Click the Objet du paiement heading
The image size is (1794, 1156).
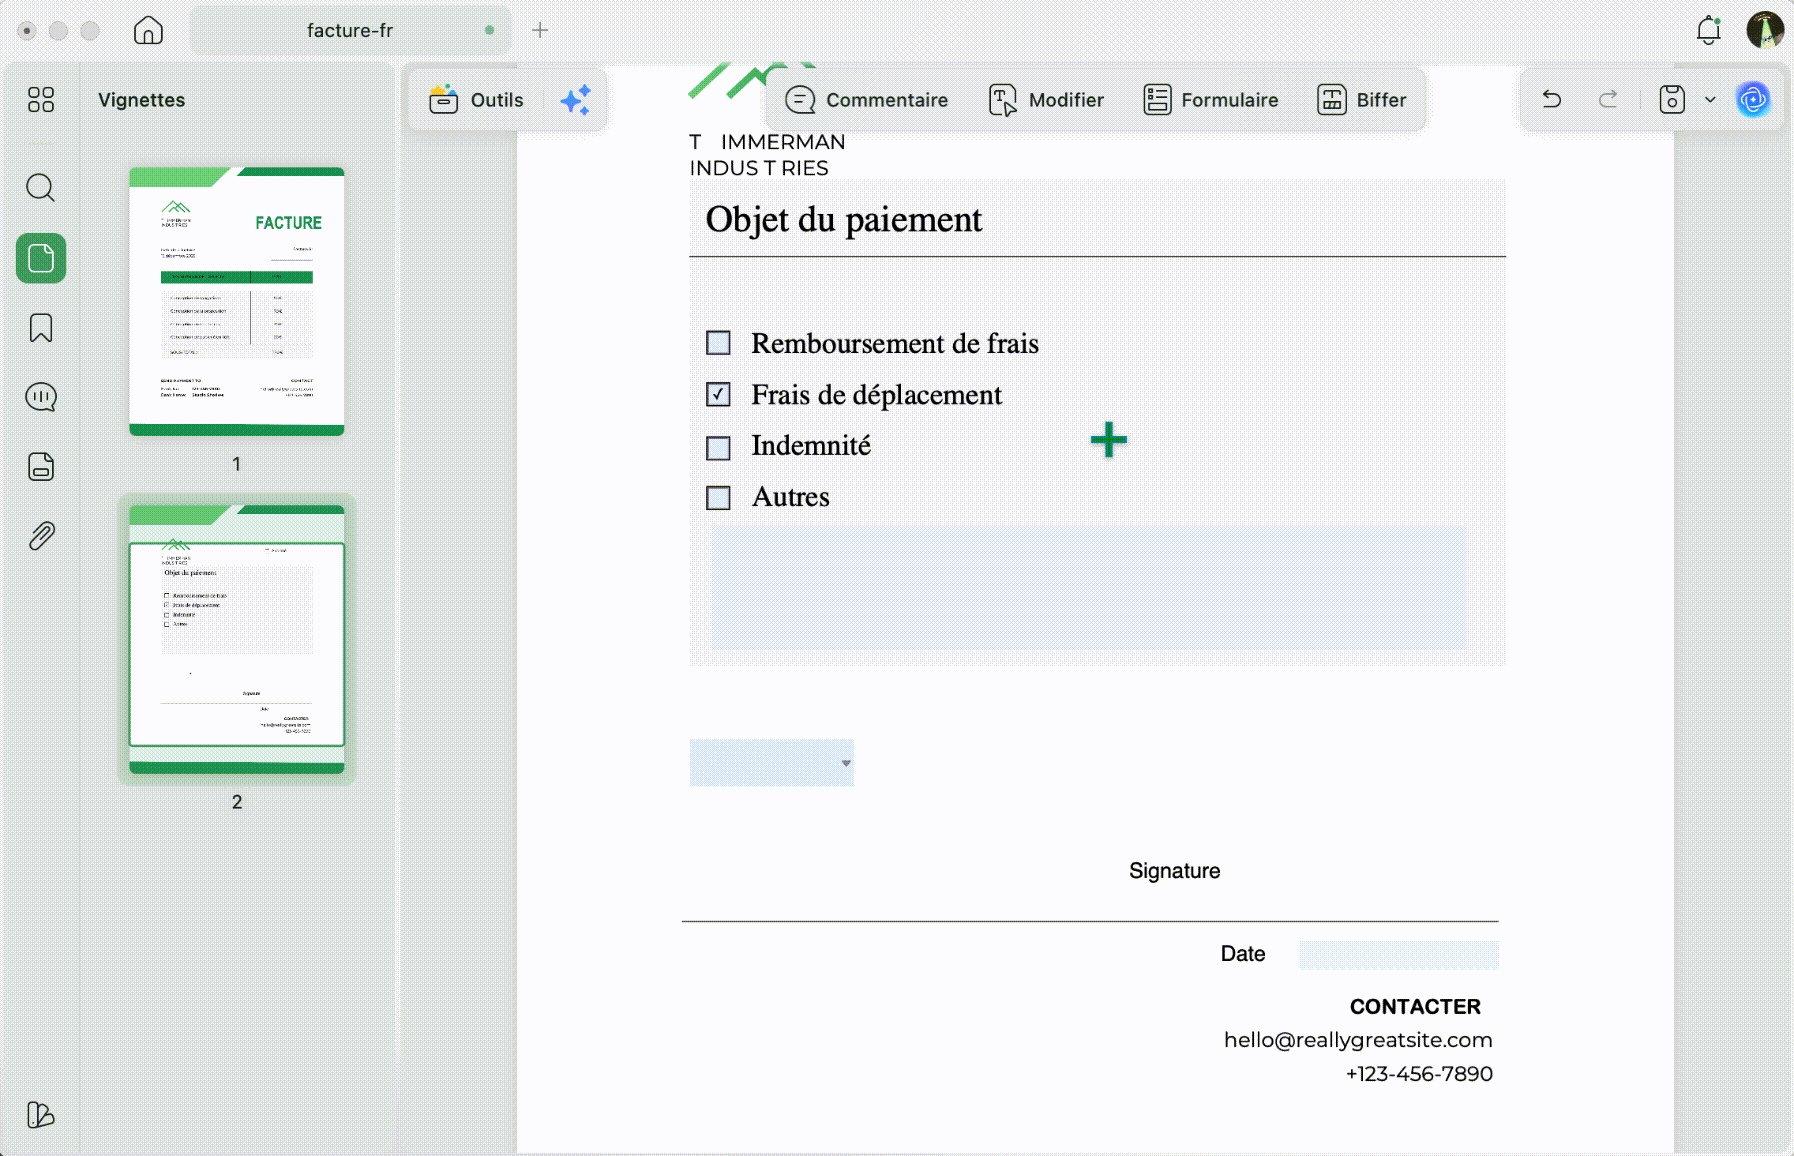(844, 220)
